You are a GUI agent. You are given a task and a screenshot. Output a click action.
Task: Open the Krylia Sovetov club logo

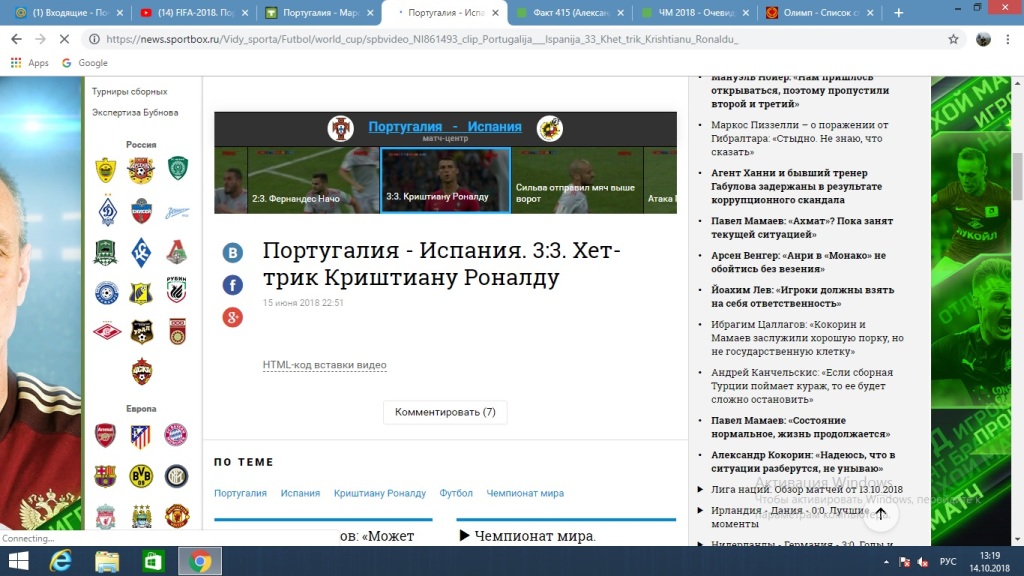point(141,253)
